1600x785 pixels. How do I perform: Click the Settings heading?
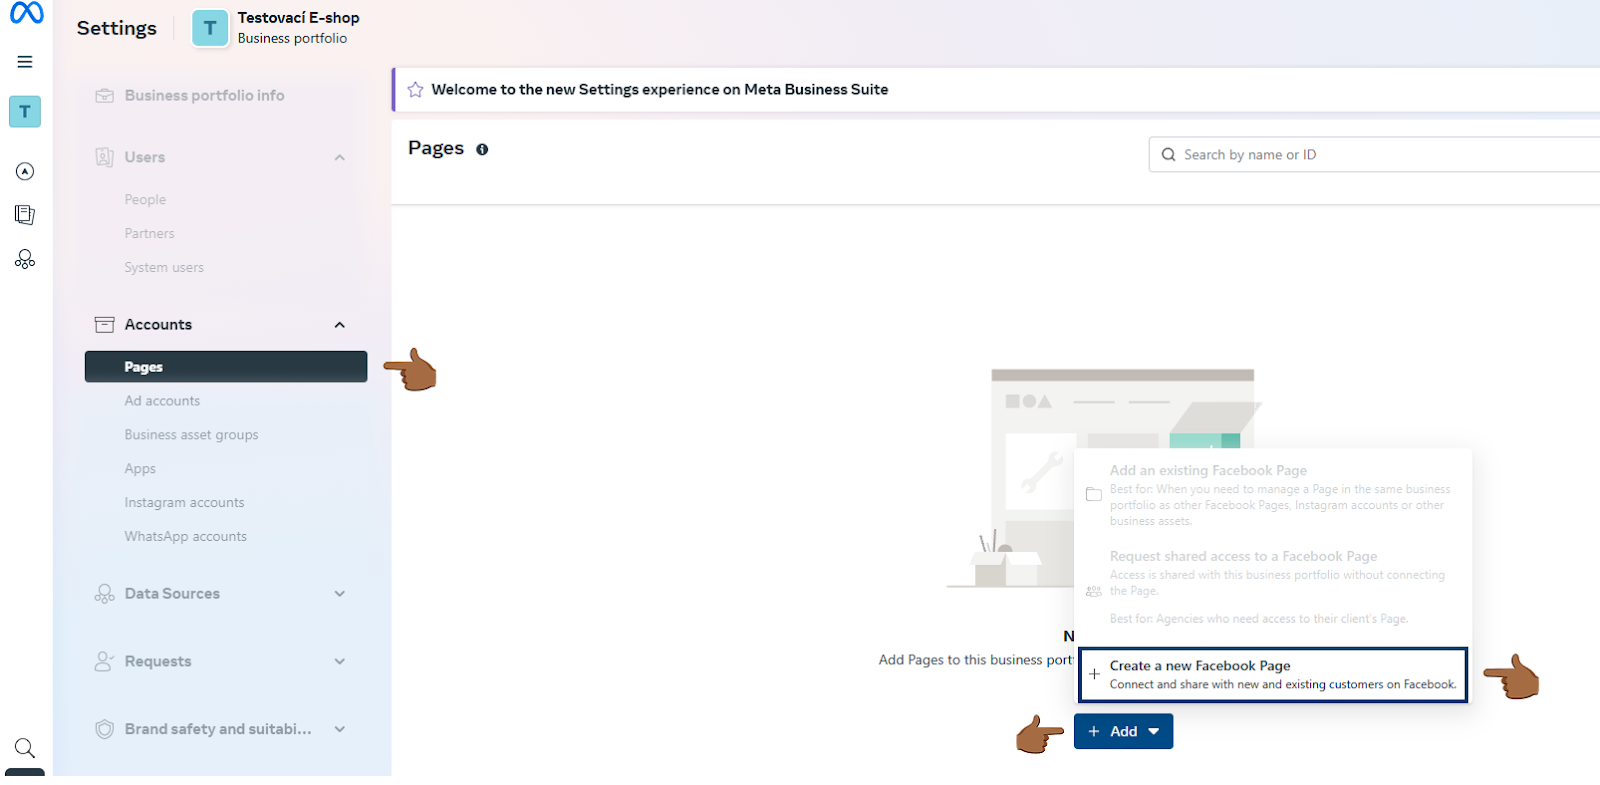[x=117, y=28]
